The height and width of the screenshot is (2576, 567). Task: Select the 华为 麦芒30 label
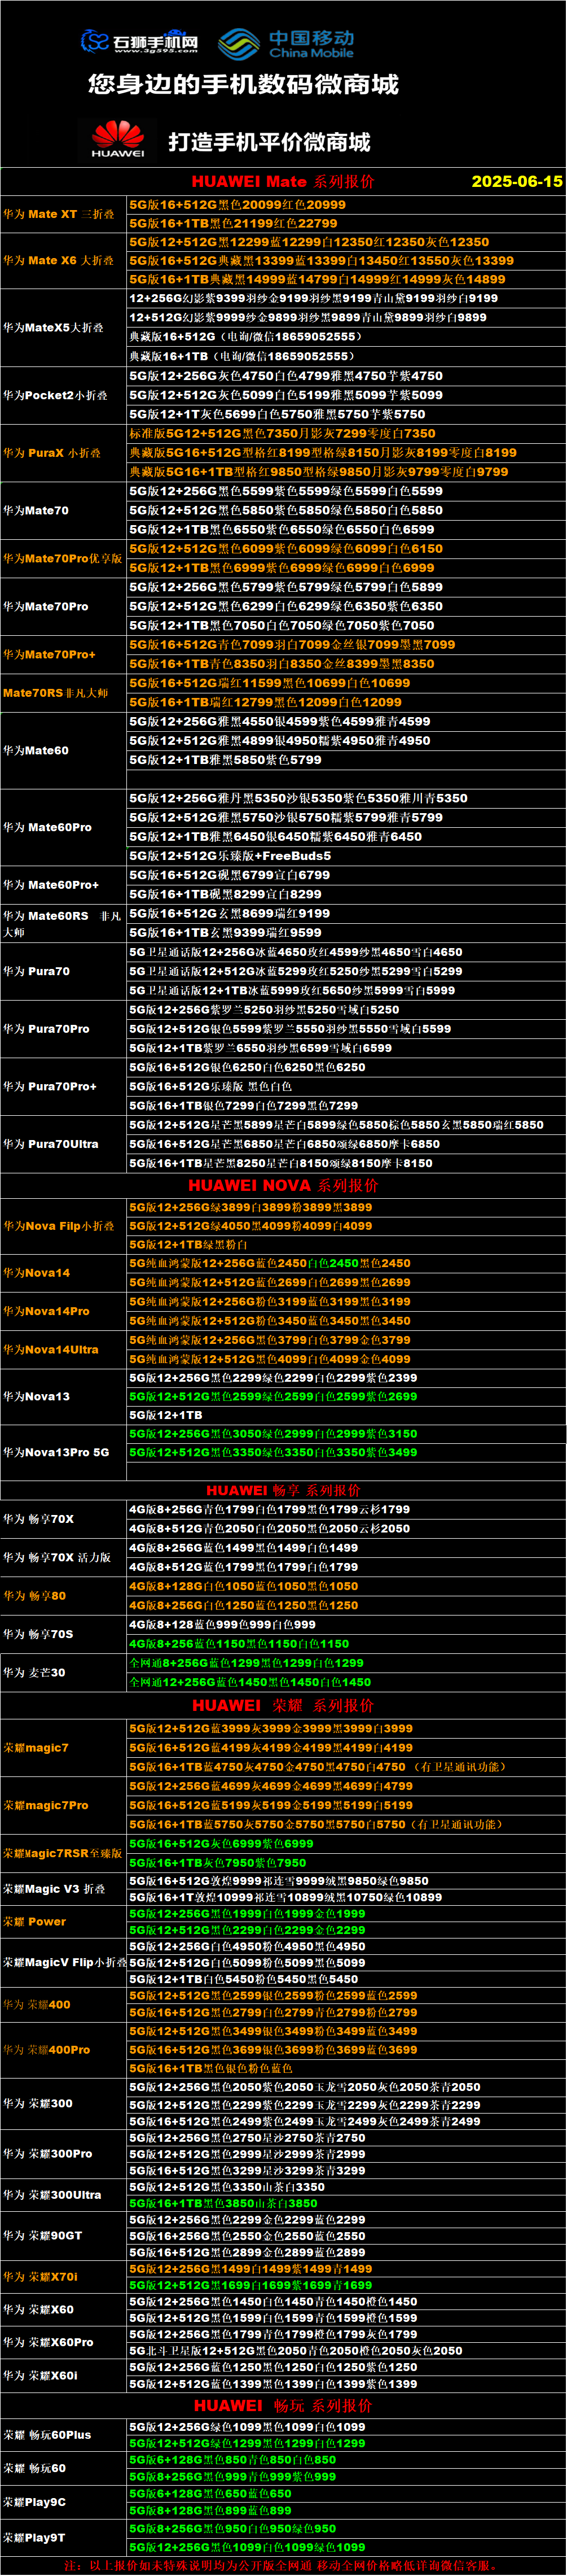click(x=35, y=1672)
